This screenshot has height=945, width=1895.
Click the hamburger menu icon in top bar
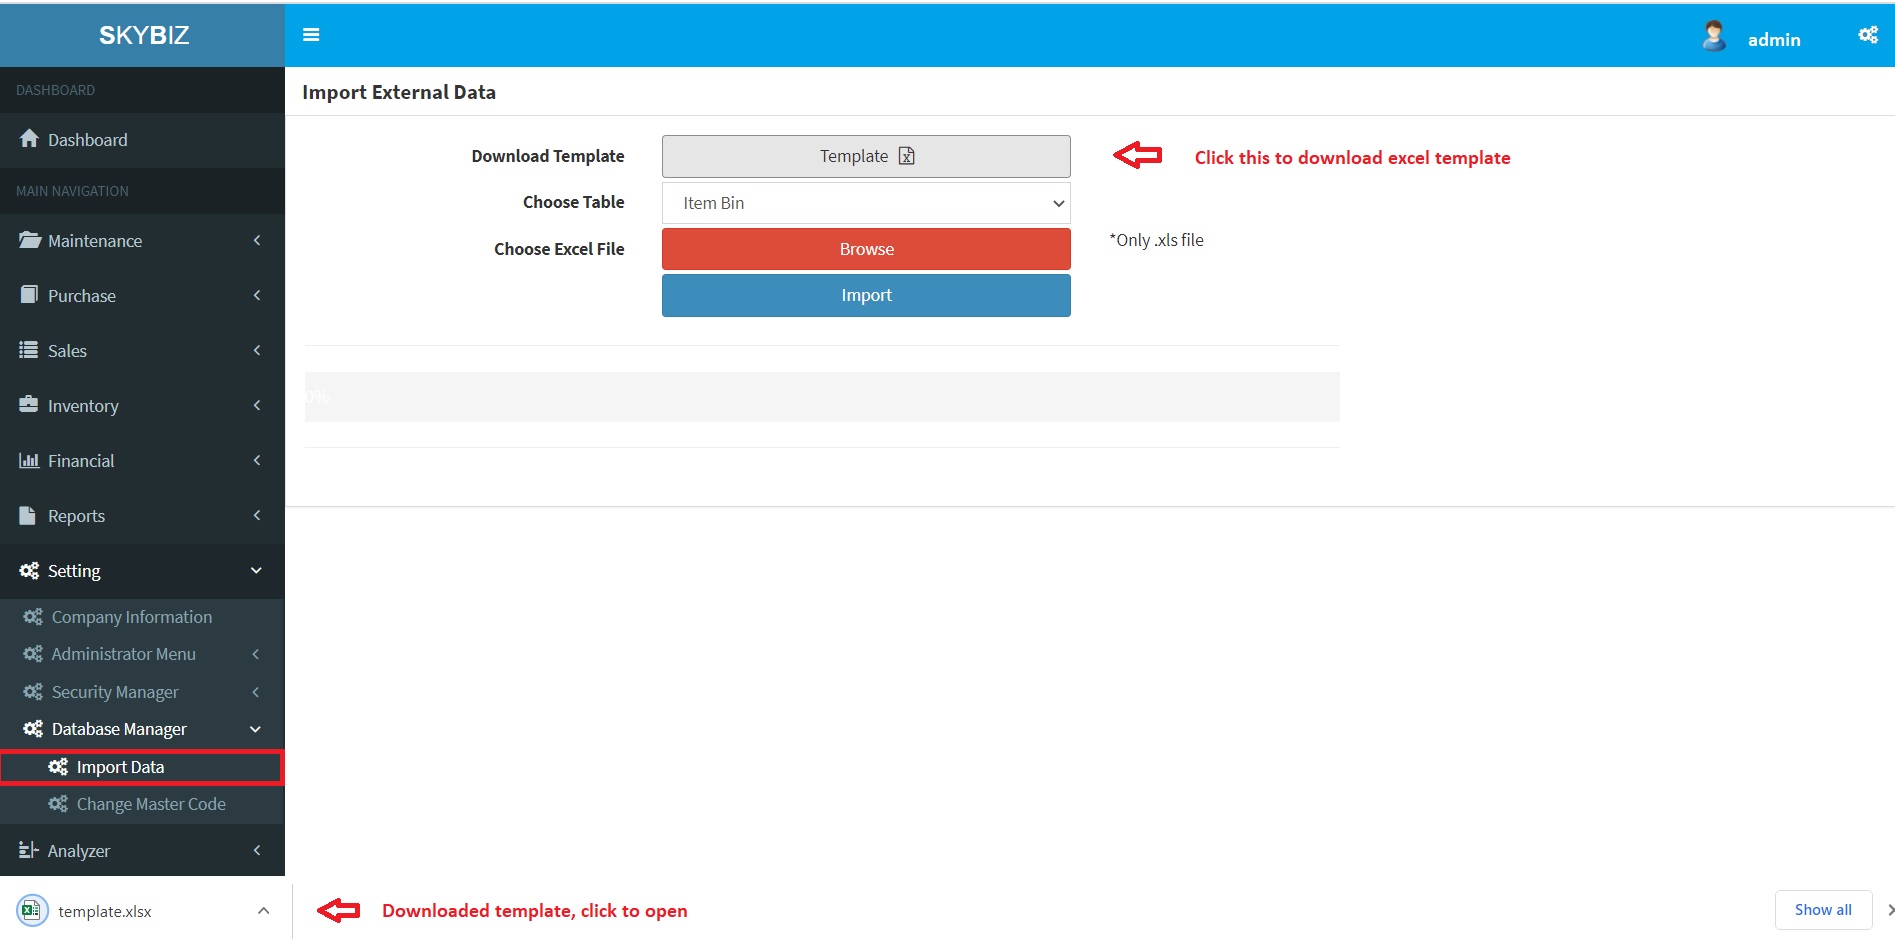pyautogui.click(x=311, y=35)
